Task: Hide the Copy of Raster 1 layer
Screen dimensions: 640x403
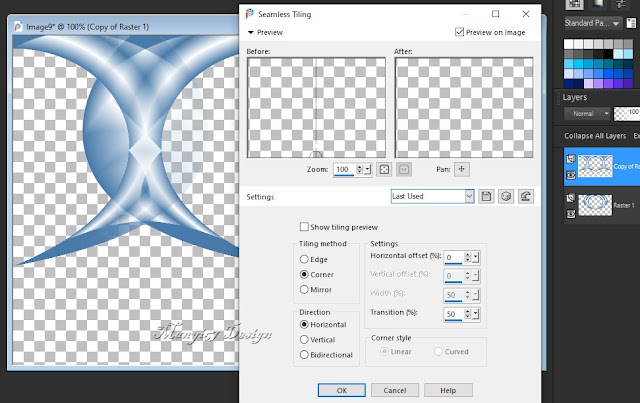Action: pos(571,175)
